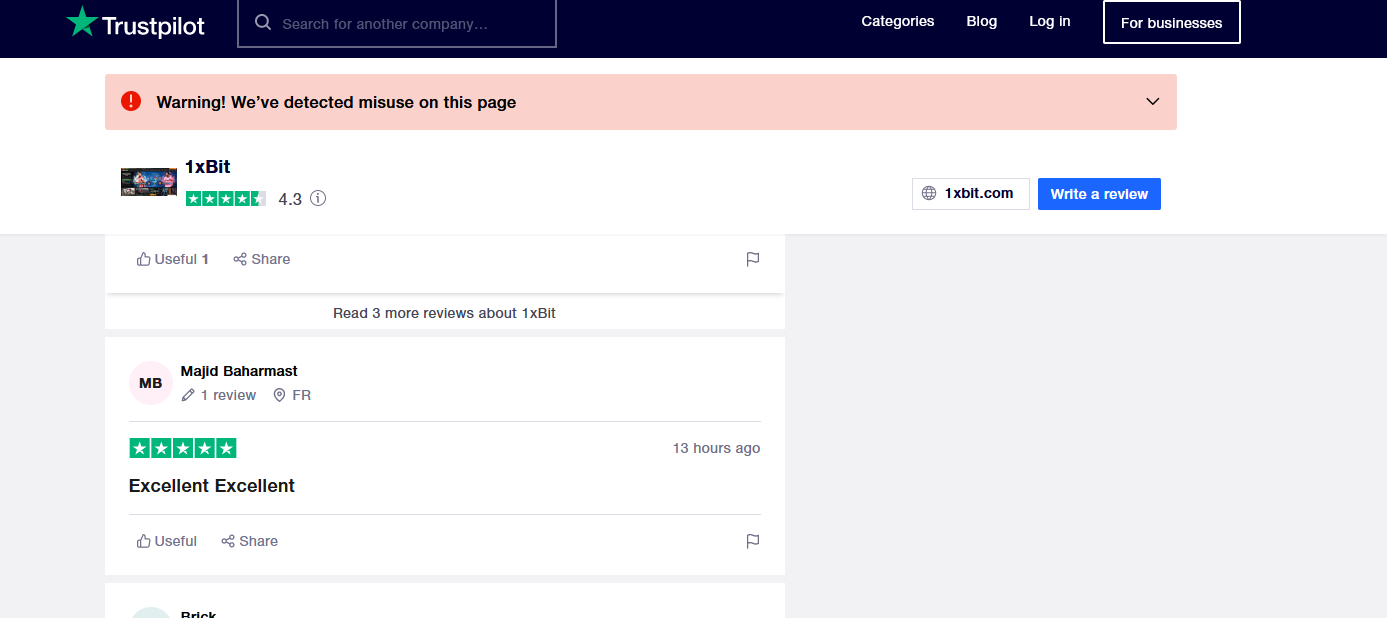This screenshot has height=618, width=1387.
Task: Read the misuse warning message
Action: (336, 102)
